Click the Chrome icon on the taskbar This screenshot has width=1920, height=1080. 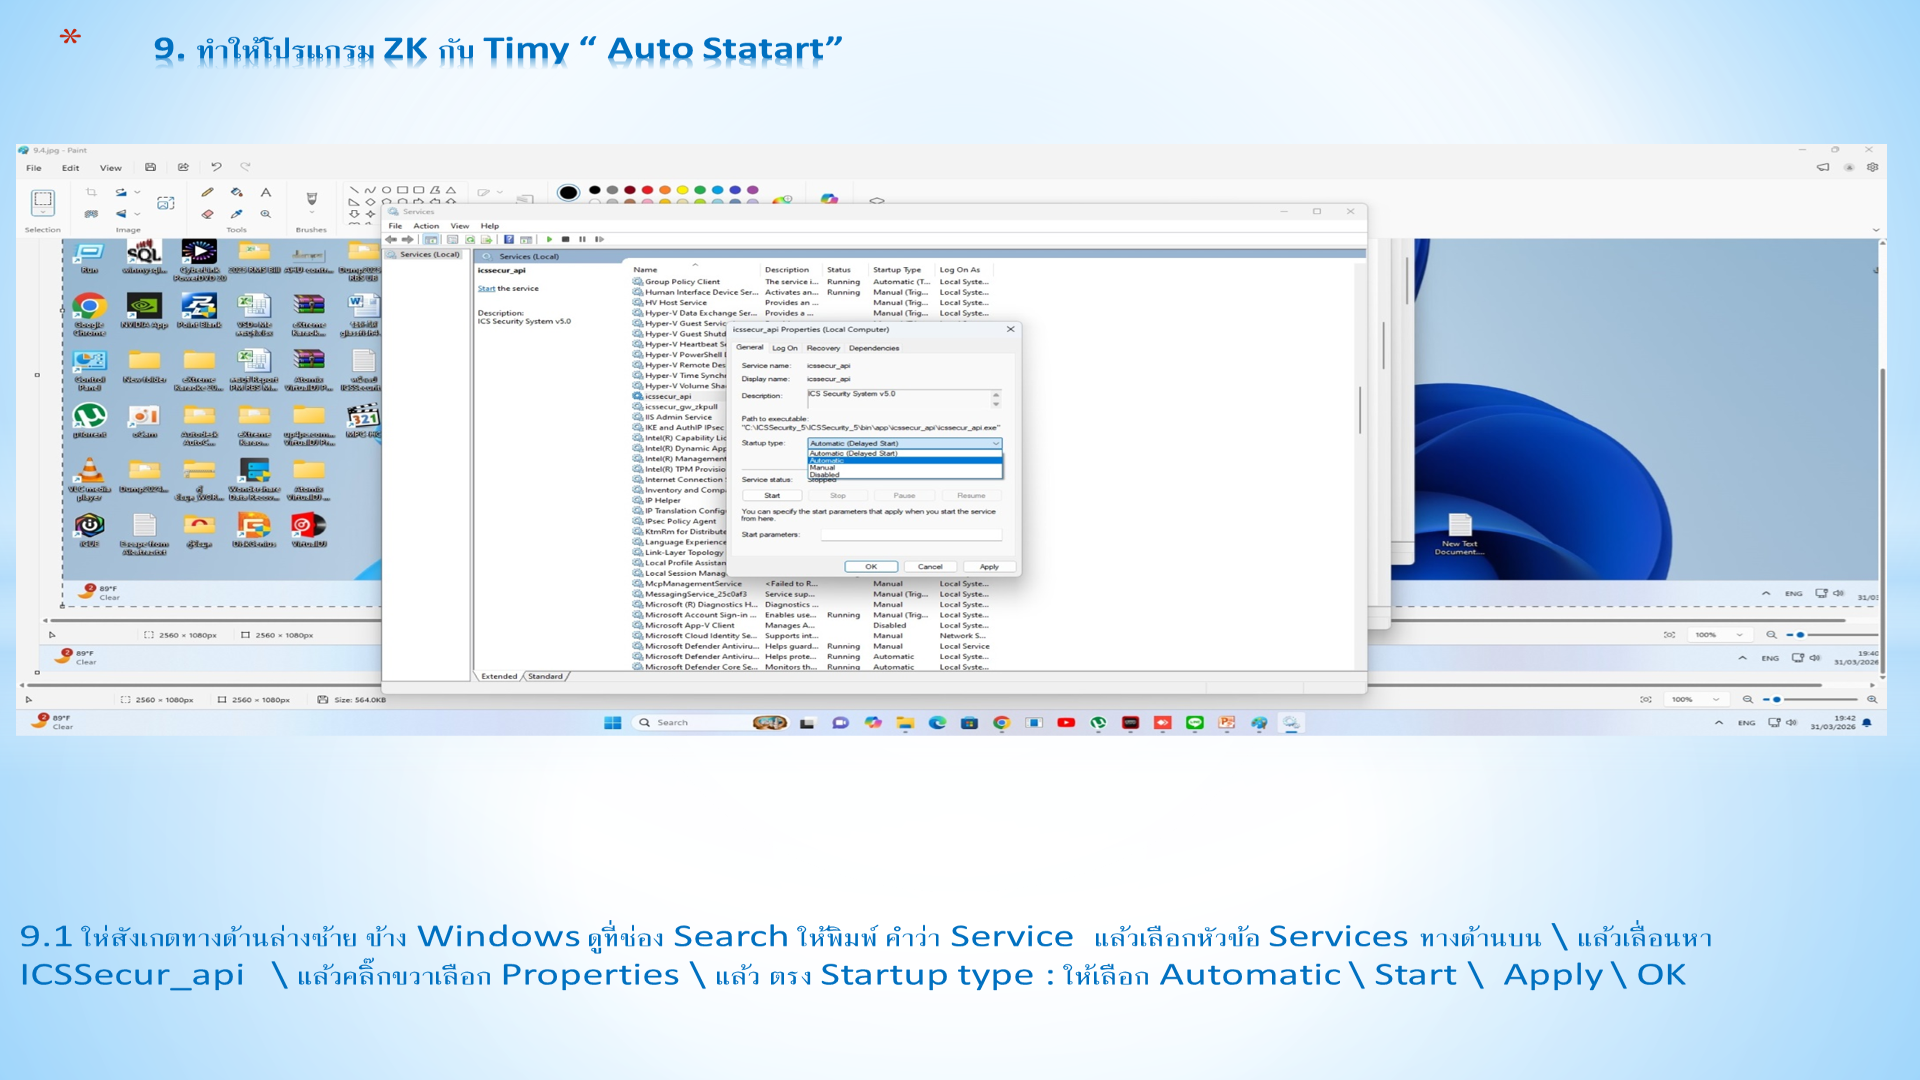1001,722
